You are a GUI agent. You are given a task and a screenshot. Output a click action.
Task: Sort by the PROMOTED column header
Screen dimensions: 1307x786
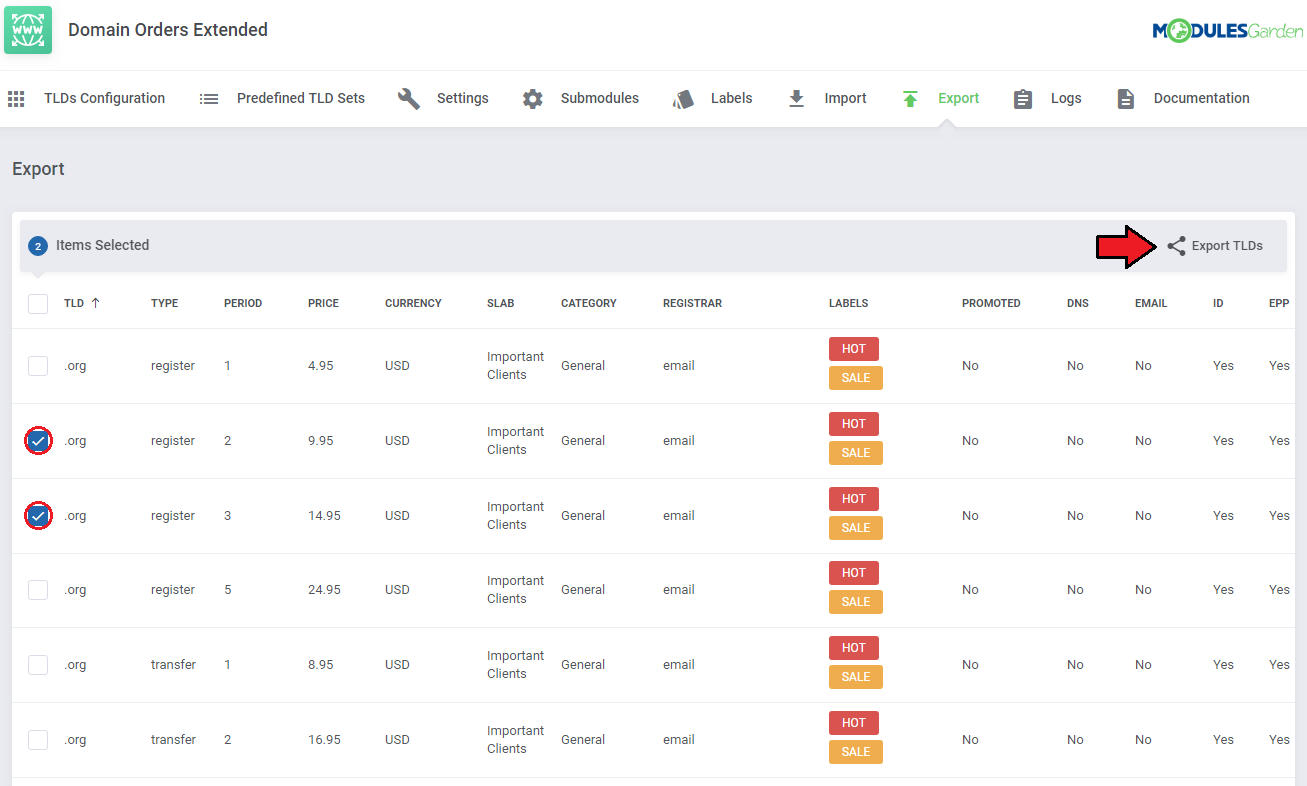pyautogui.click(x=991, y=303)
